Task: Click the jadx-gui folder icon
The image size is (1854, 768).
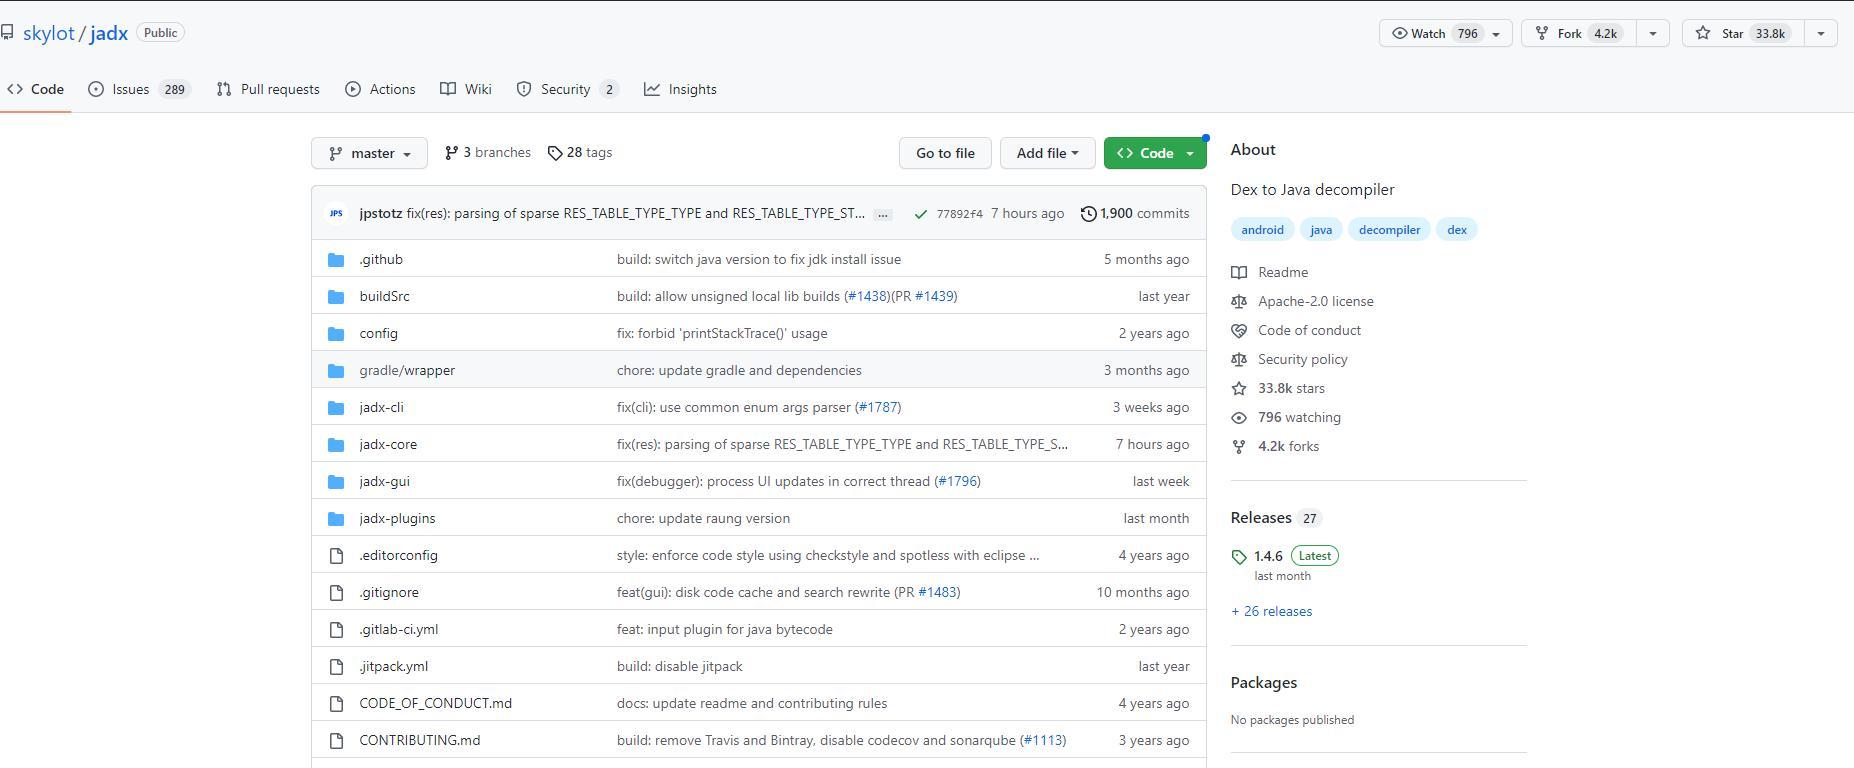Action: [x=336, y=481]
